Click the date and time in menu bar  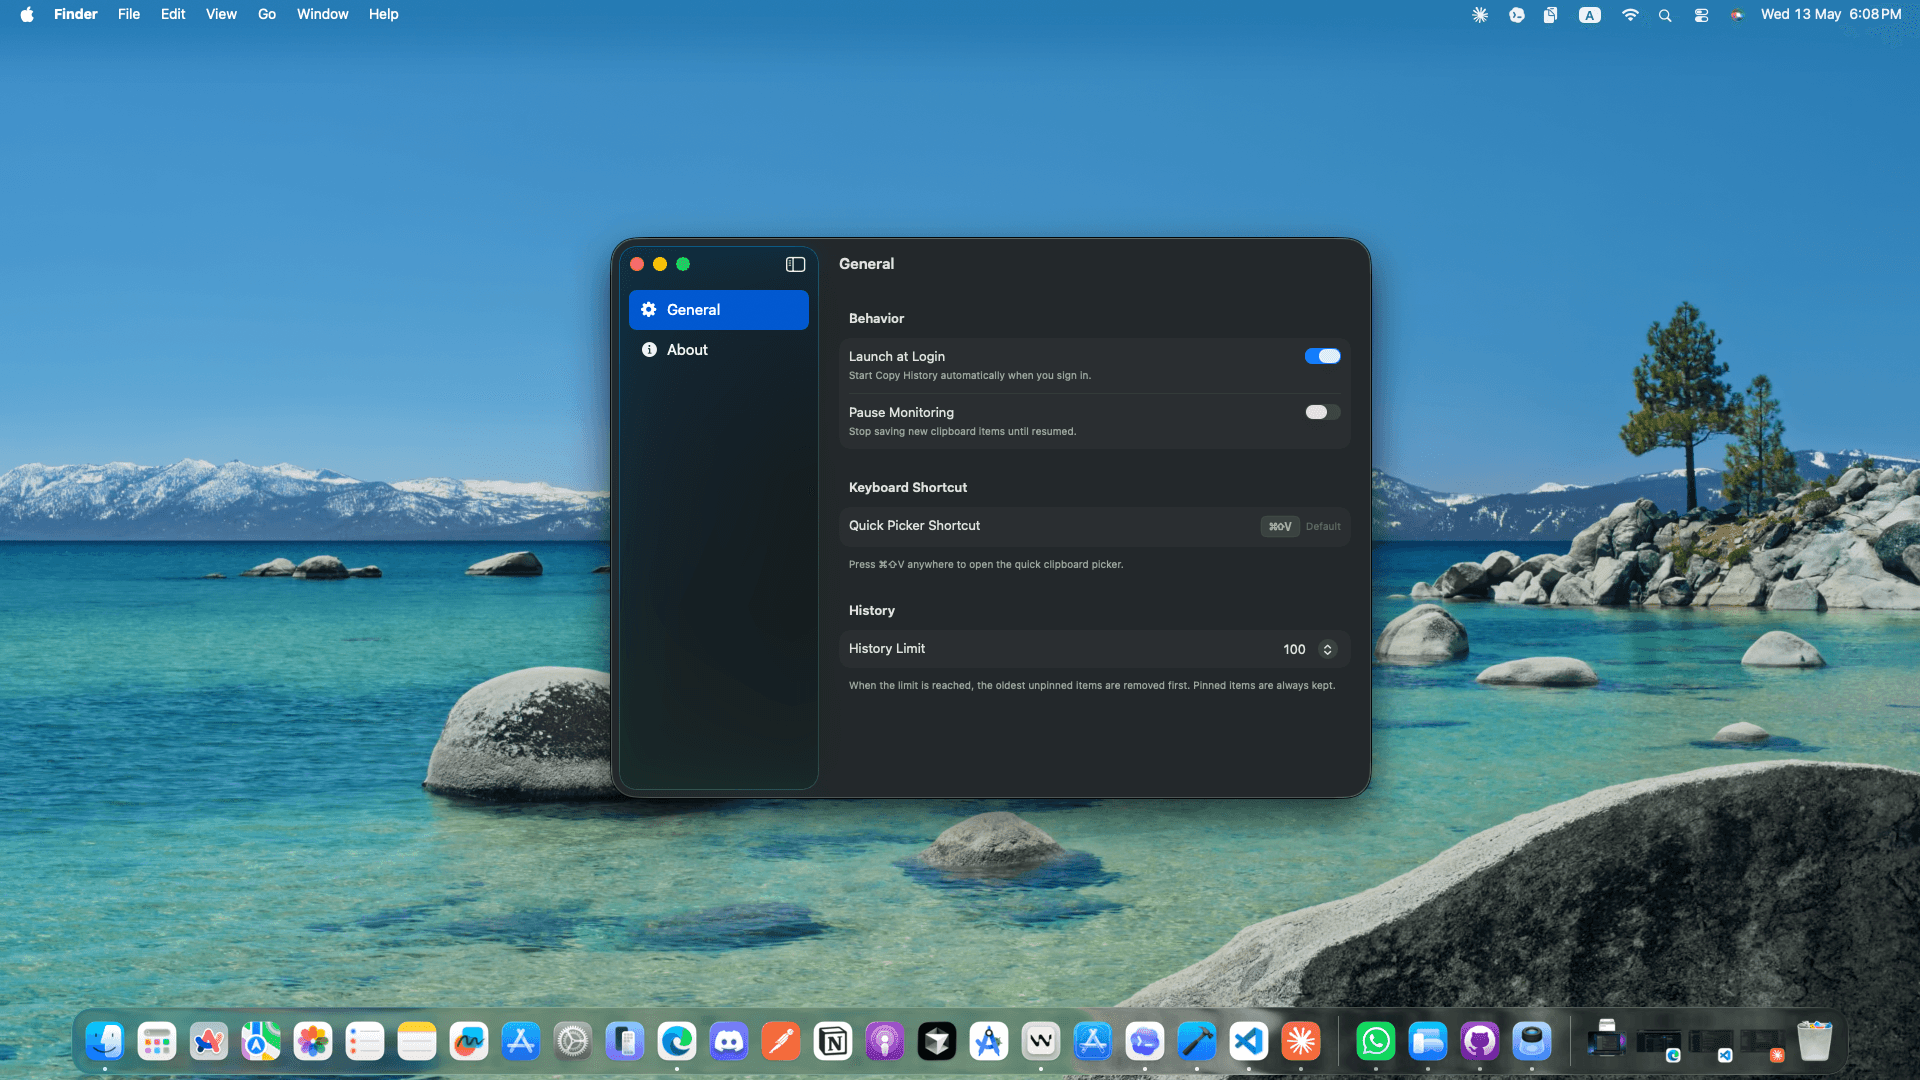tap(1831, 14)
